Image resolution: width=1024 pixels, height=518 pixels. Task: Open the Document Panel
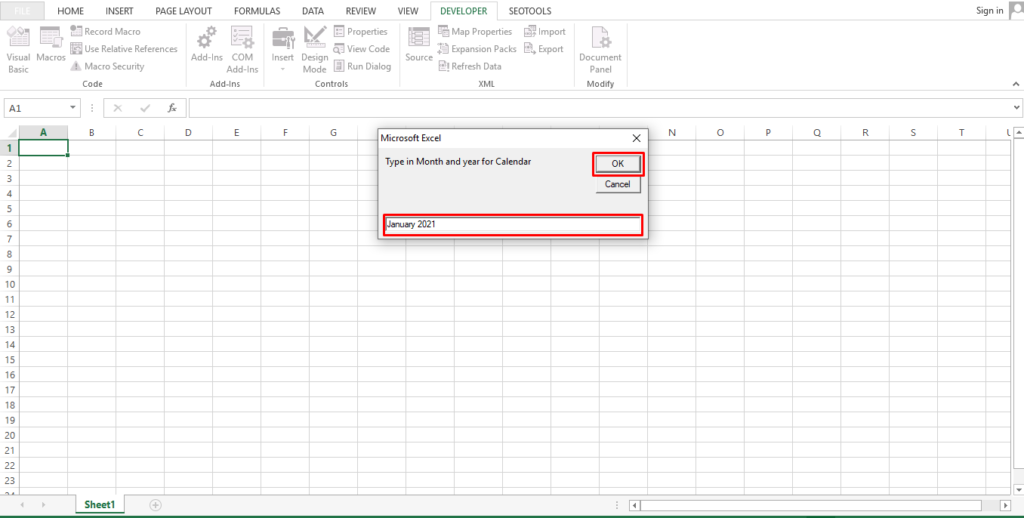pyautogui.click(x=600, y=50)
